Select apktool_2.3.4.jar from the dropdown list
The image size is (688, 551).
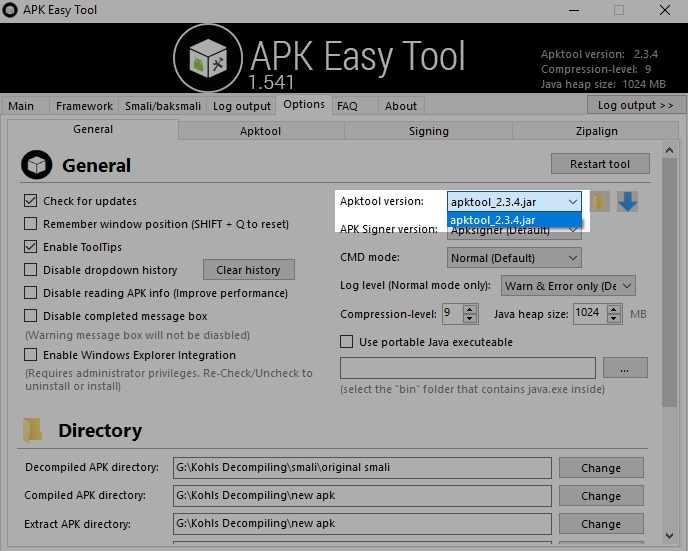coord(514,220)
